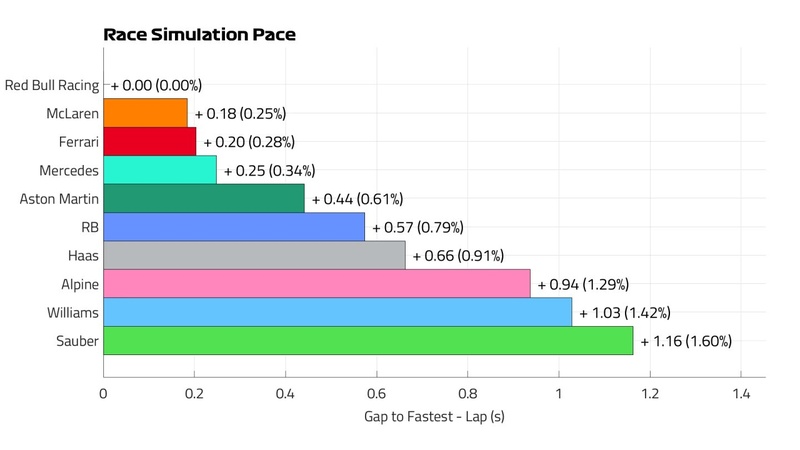Viewport: 800px width, 450px height.
Task: Select the 1.4 x-axis tick label
Action: tap(741, 394)
